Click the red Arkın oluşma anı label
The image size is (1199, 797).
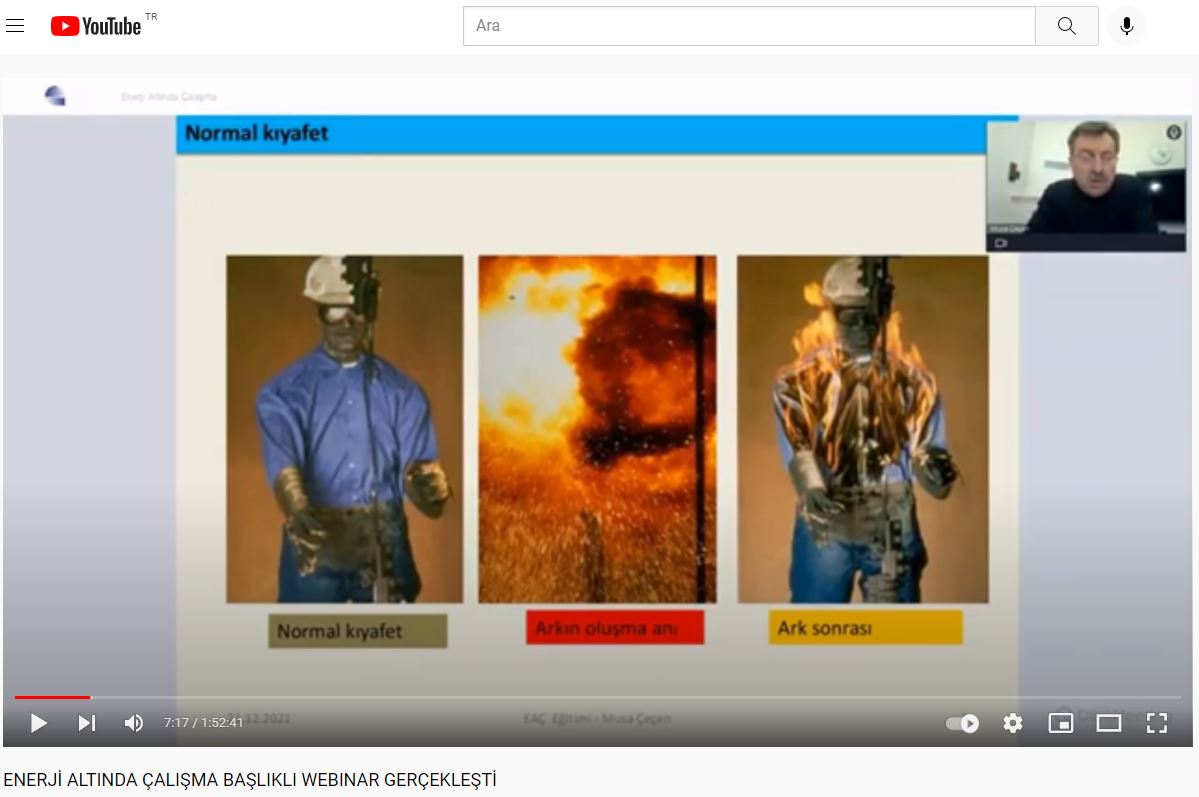[x=615, y=627]
